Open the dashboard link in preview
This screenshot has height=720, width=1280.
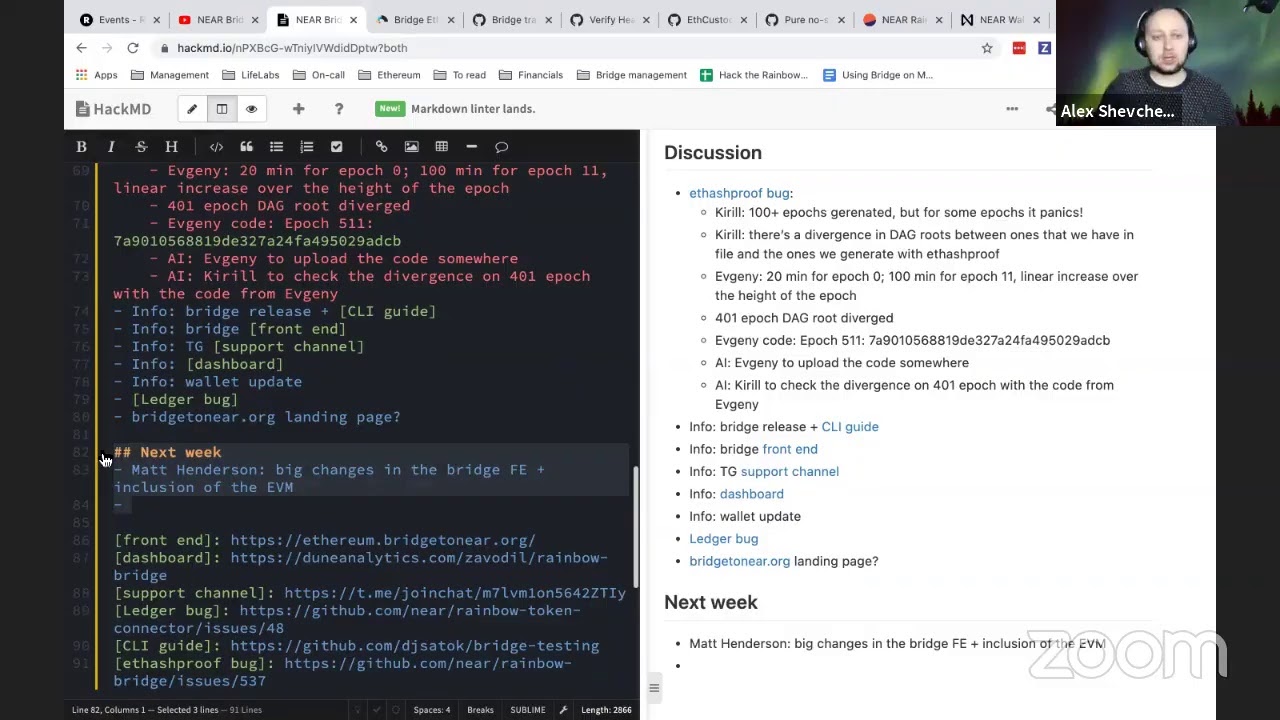(x=751, y=494)
